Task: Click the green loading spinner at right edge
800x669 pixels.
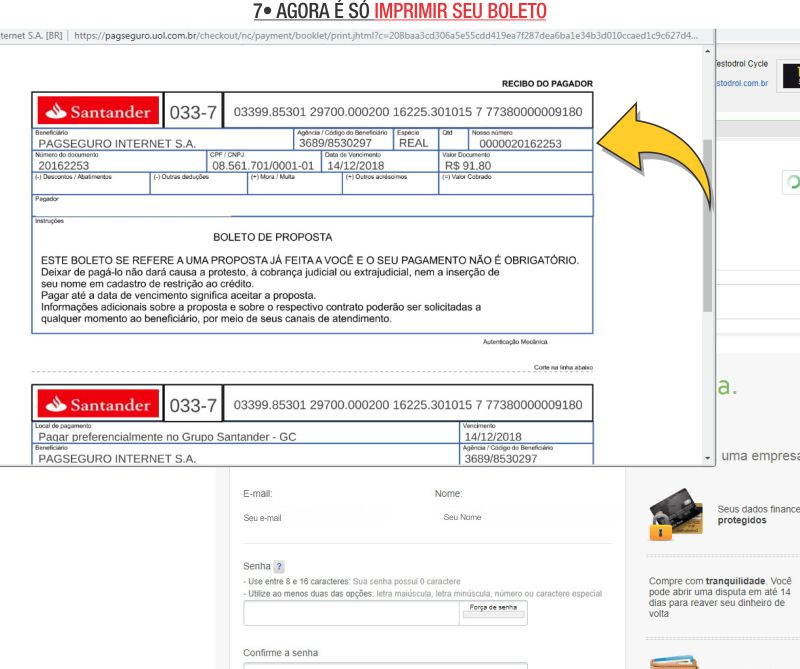Action: pos(793,182)
